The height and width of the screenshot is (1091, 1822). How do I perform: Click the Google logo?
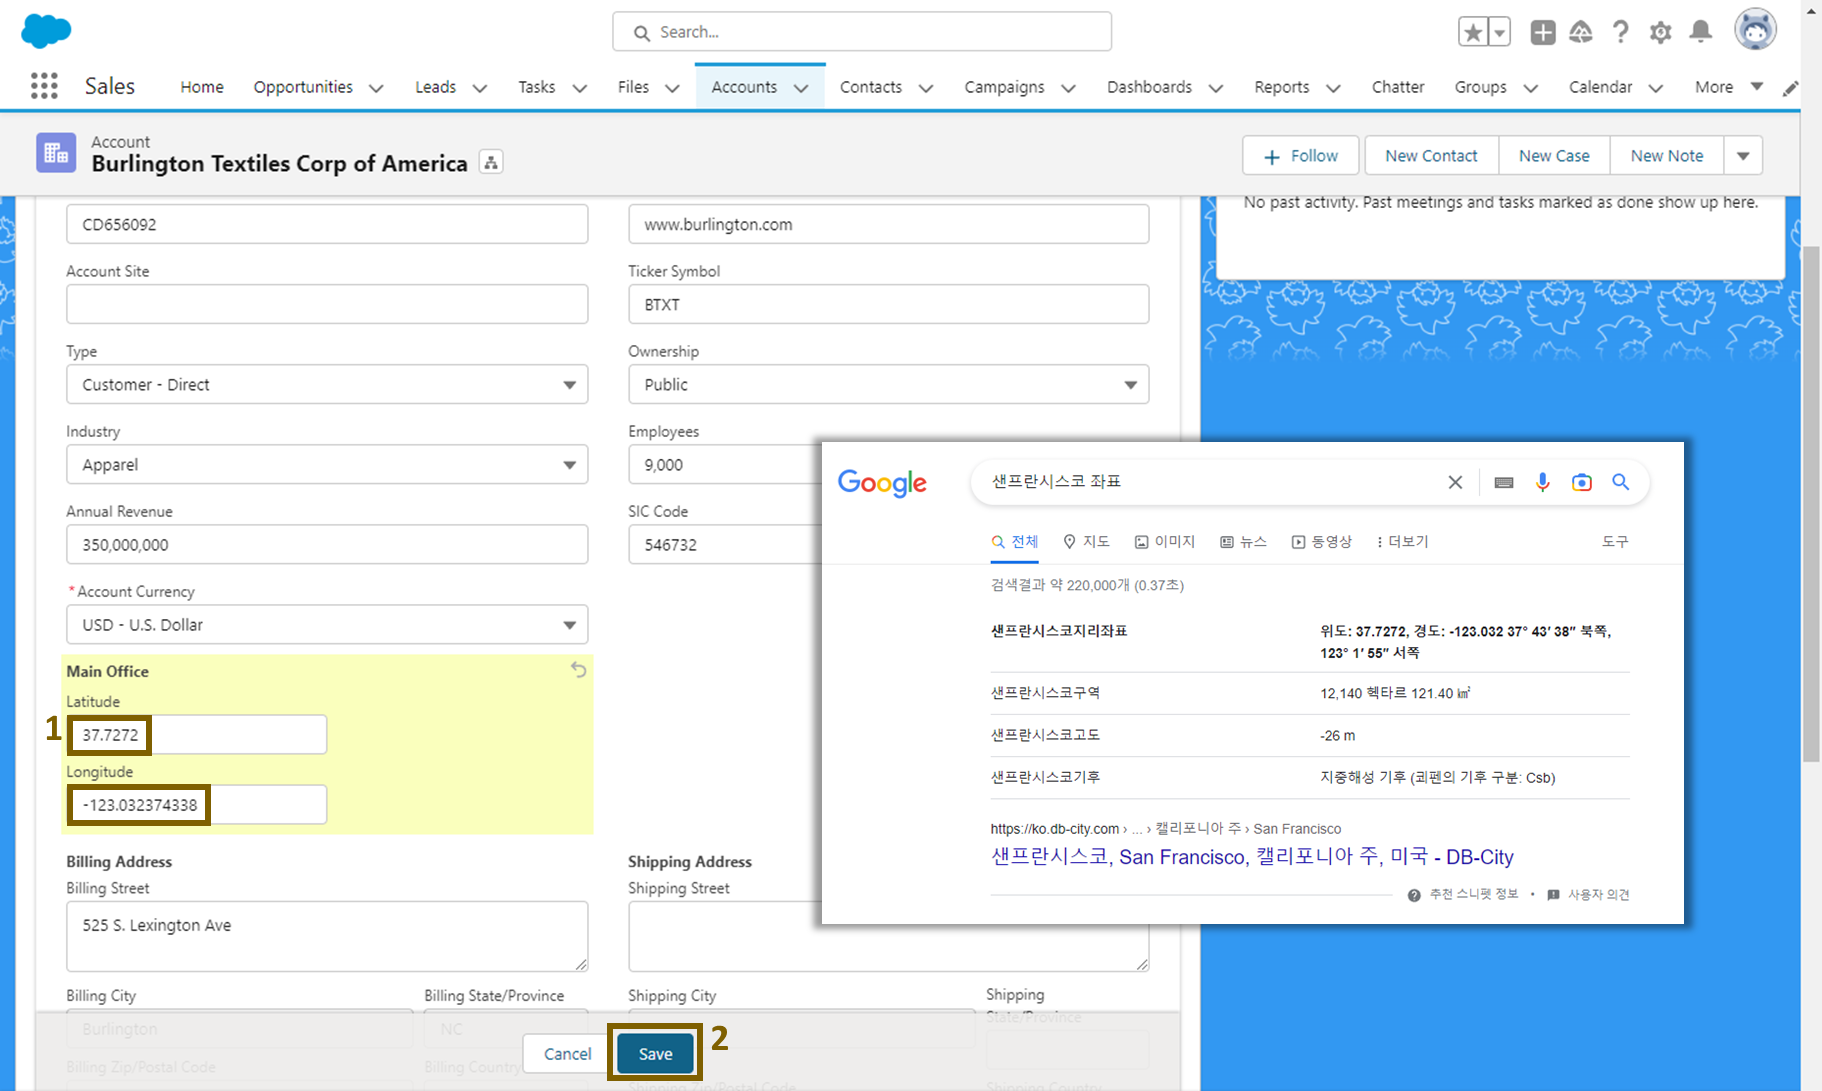tap(882, 483)
